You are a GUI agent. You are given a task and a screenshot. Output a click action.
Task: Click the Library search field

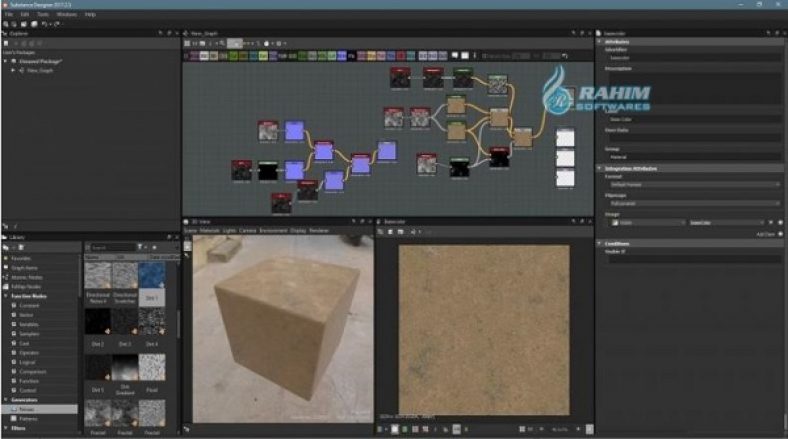(110, 246)
